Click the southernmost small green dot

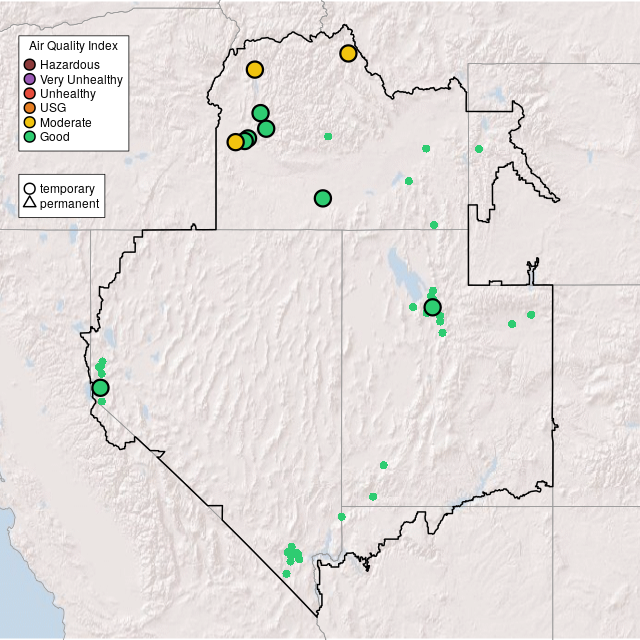coord(286,574)
